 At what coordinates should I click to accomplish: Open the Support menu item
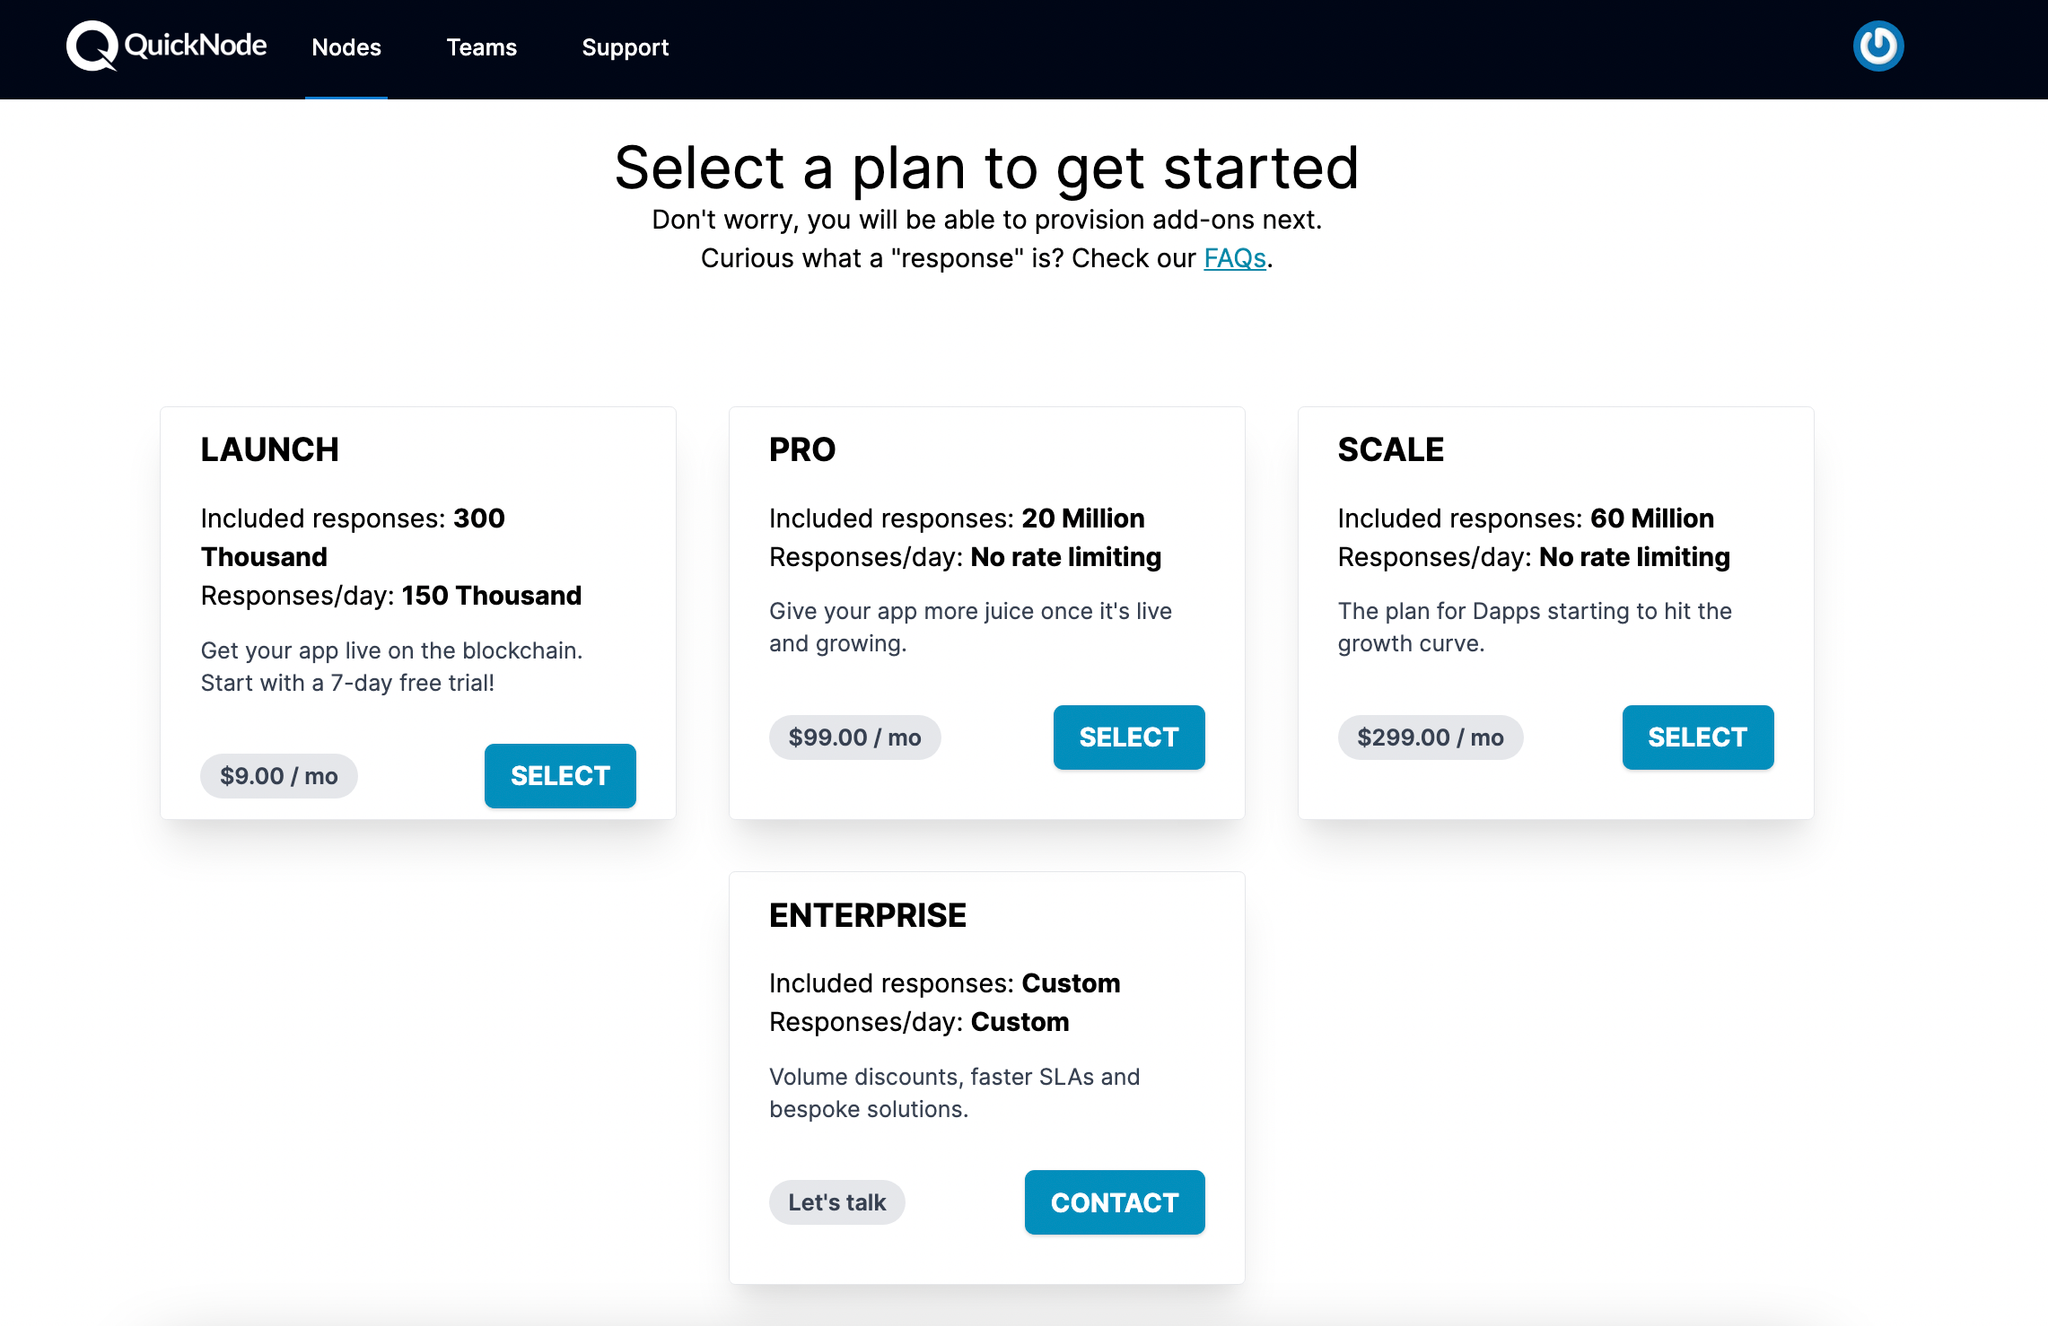tap(625, 47)
